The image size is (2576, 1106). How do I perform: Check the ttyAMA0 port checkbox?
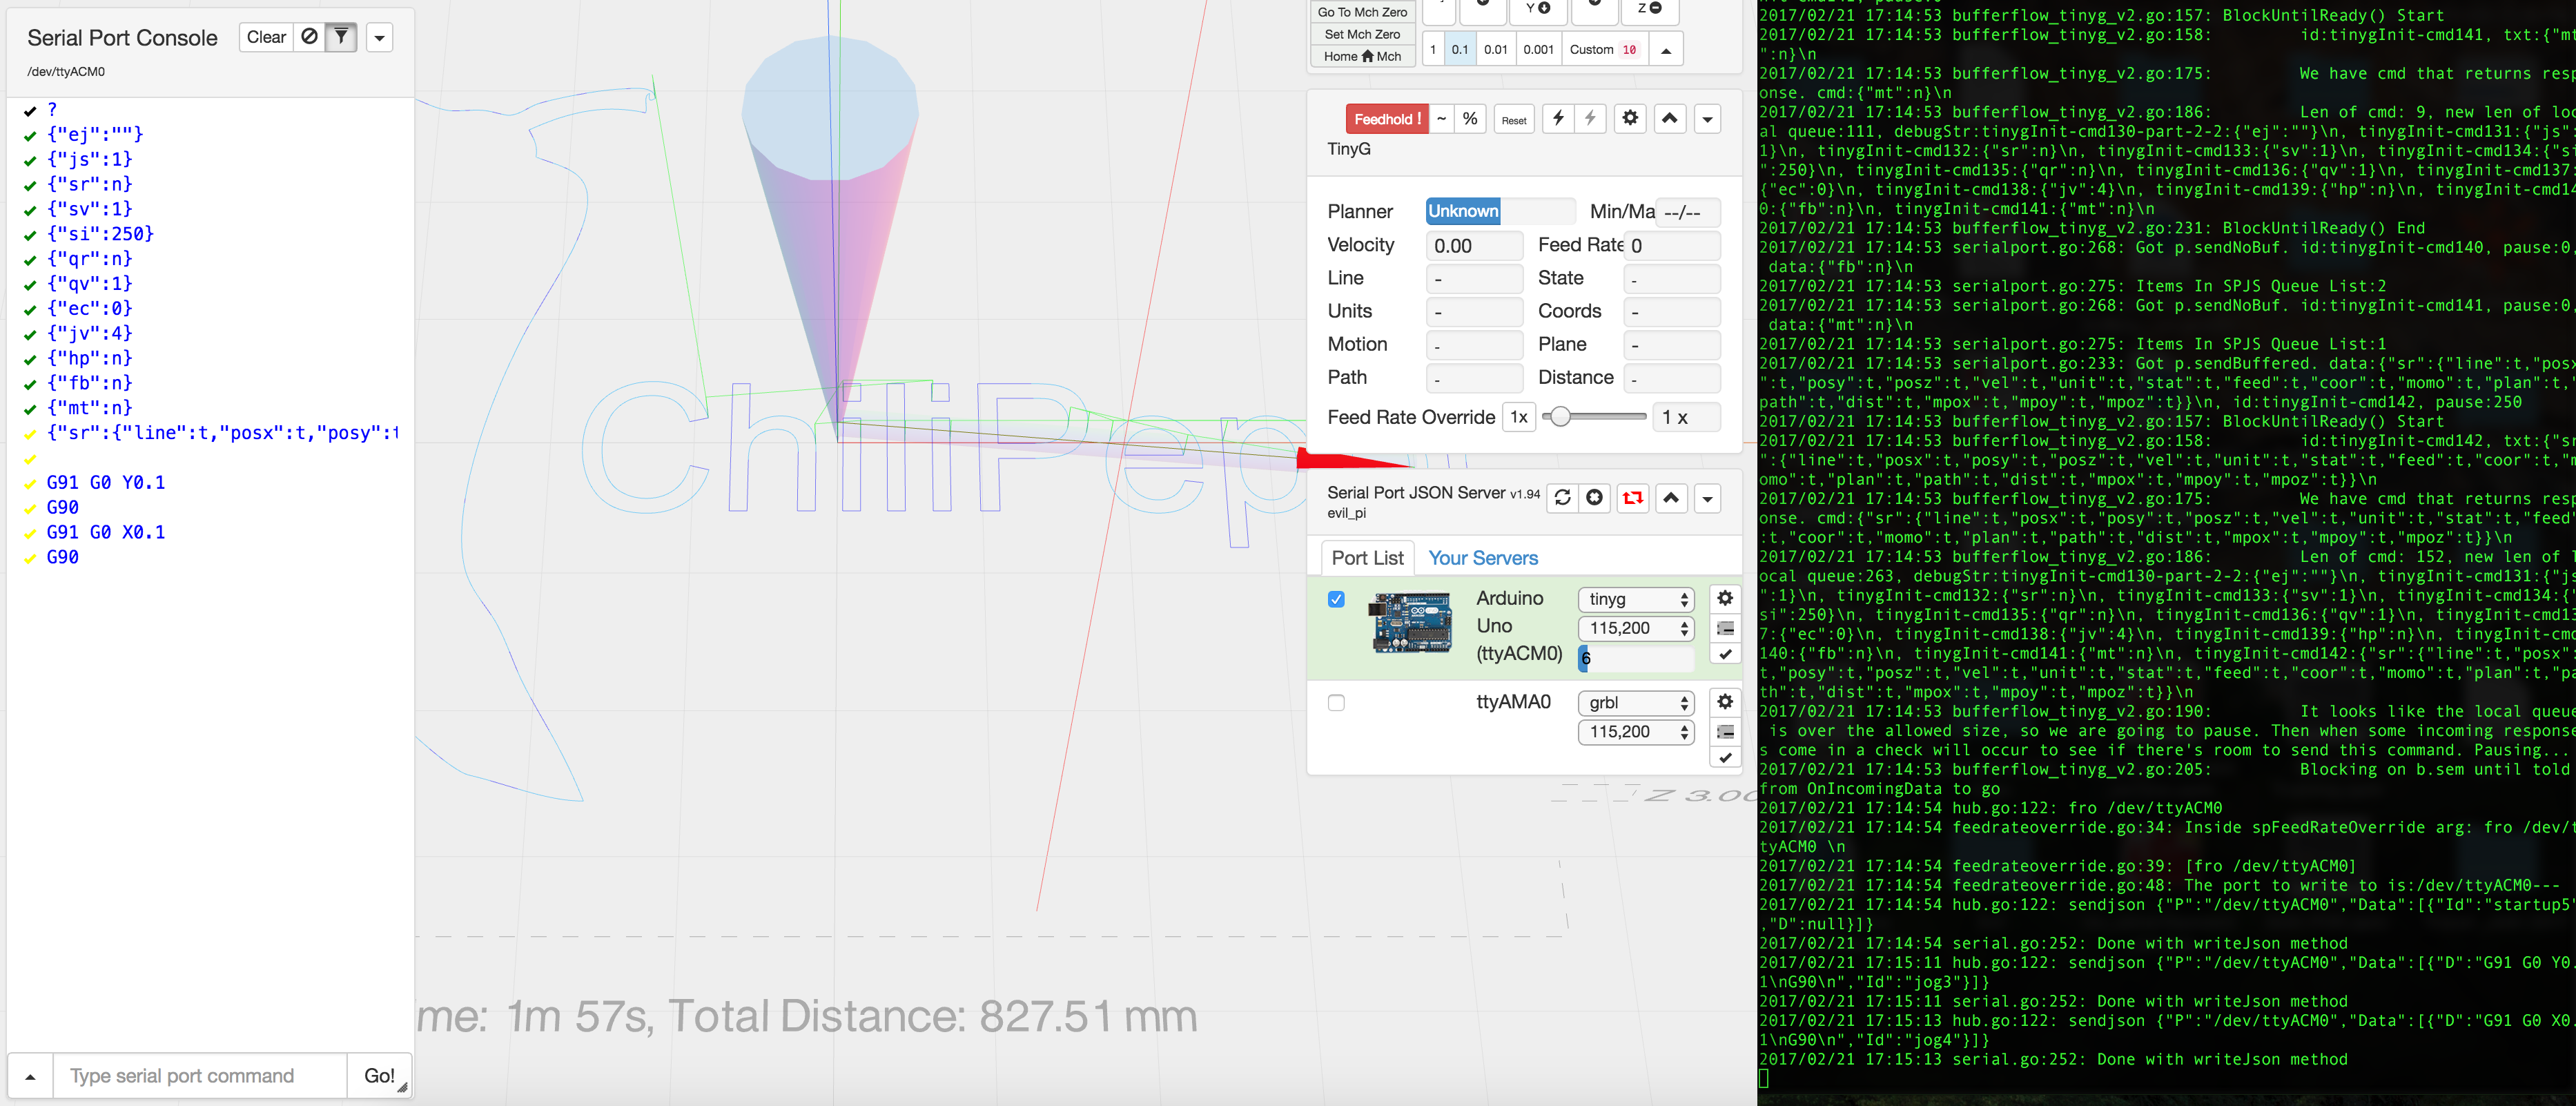coord(1336,703)
